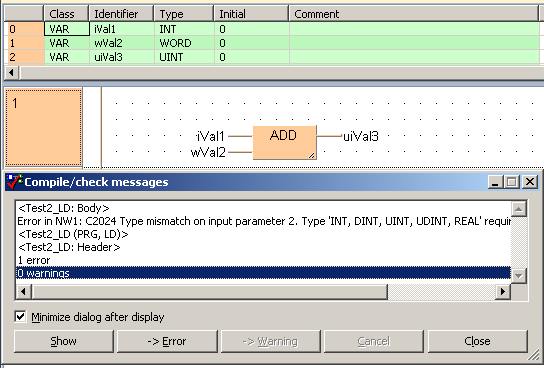The width and height of the screenshot is (544, 368).
Task: Select the C2024 type mismatch error line
Action: point(264,221)
